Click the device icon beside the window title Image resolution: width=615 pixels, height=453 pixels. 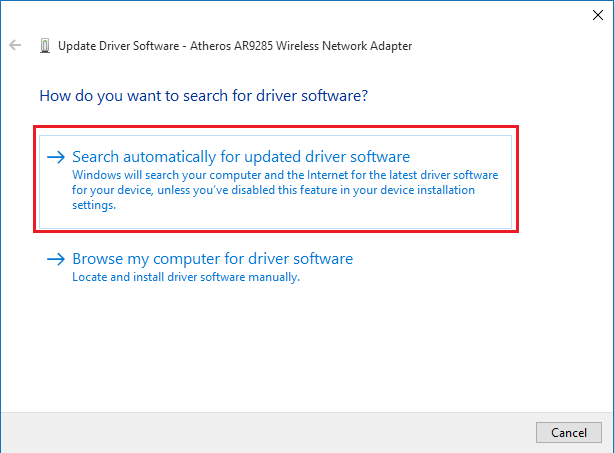click(44, 46)
